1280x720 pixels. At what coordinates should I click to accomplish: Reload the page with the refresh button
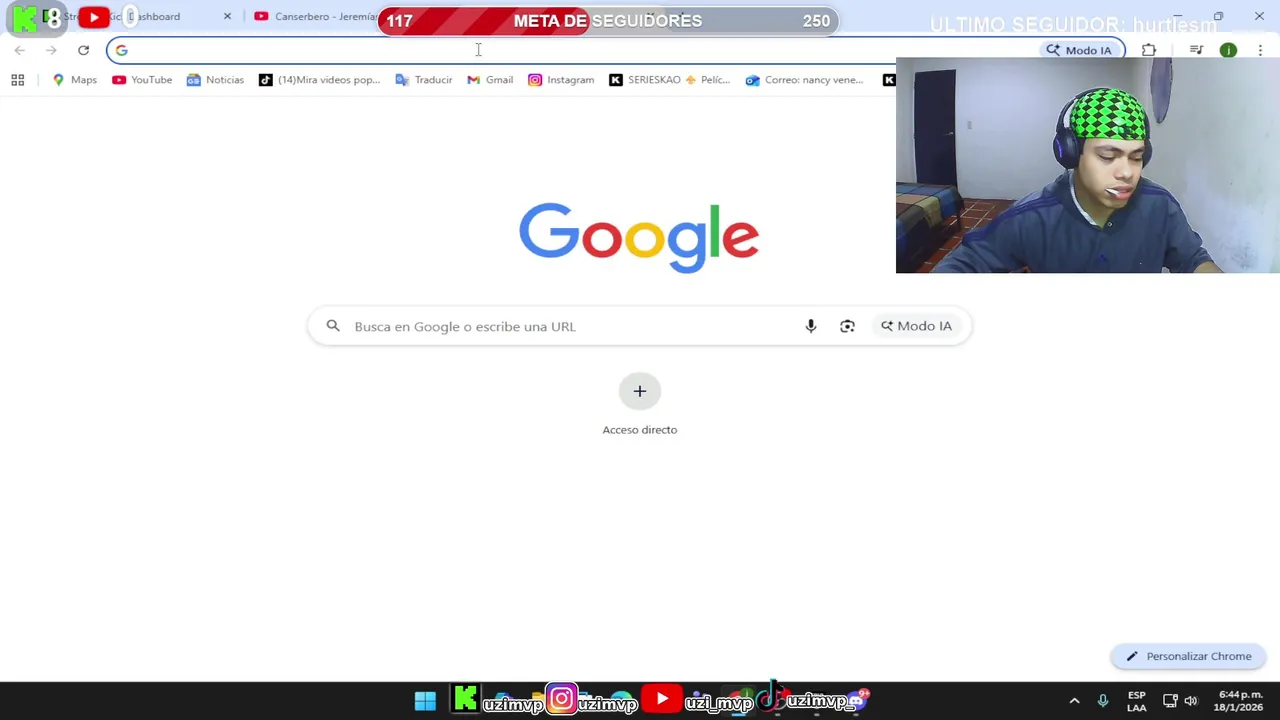(x=83, y=50)
